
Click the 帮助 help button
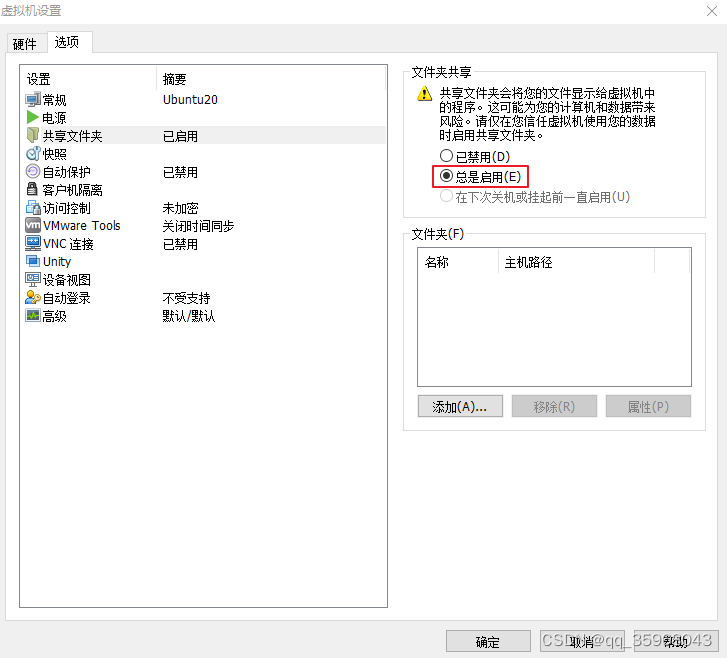click(676, 641)
